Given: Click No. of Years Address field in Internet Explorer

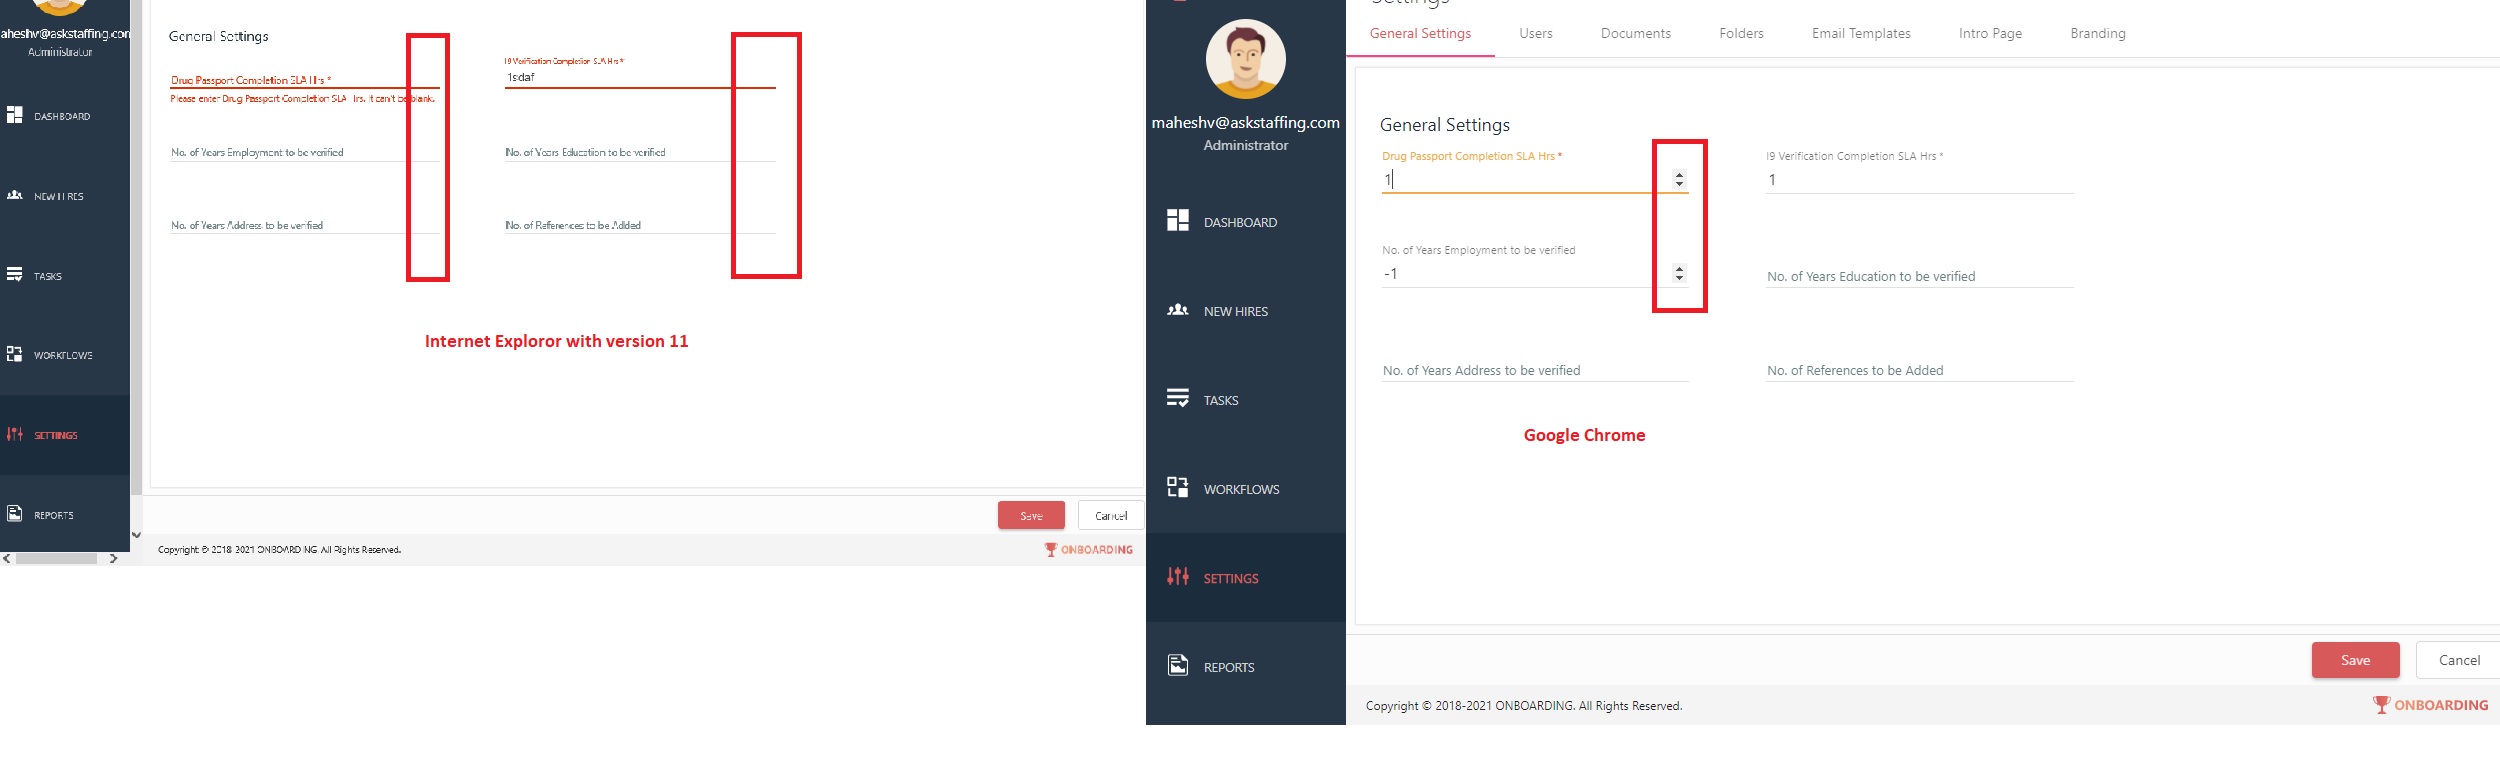Looking at the screenshot, I should (305, 225).
